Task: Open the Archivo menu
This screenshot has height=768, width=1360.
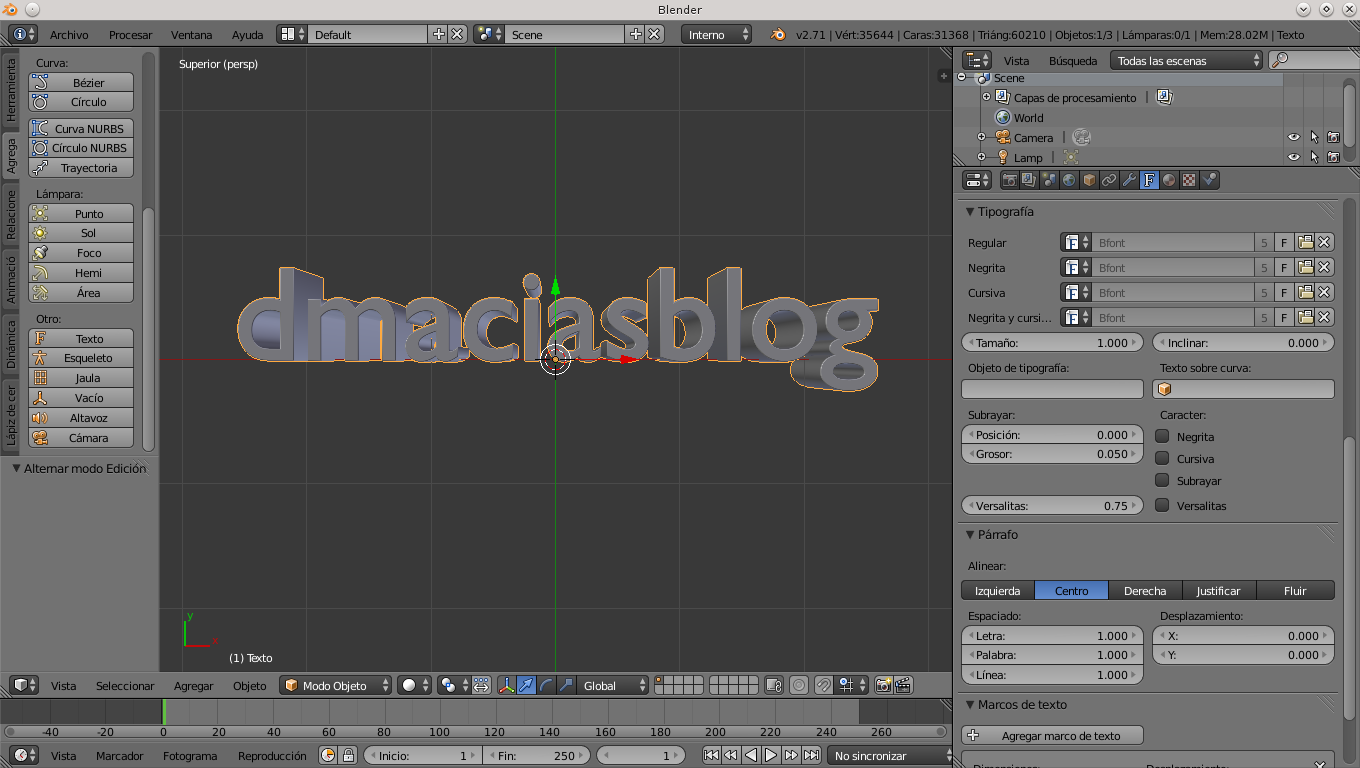Action: [x=69, y=34]
